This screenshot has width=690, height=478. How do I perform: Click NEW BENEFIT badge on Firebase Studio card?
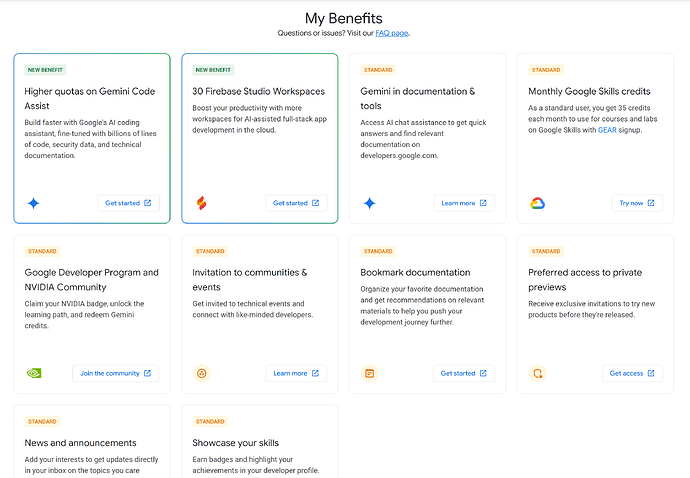(213, 70)
